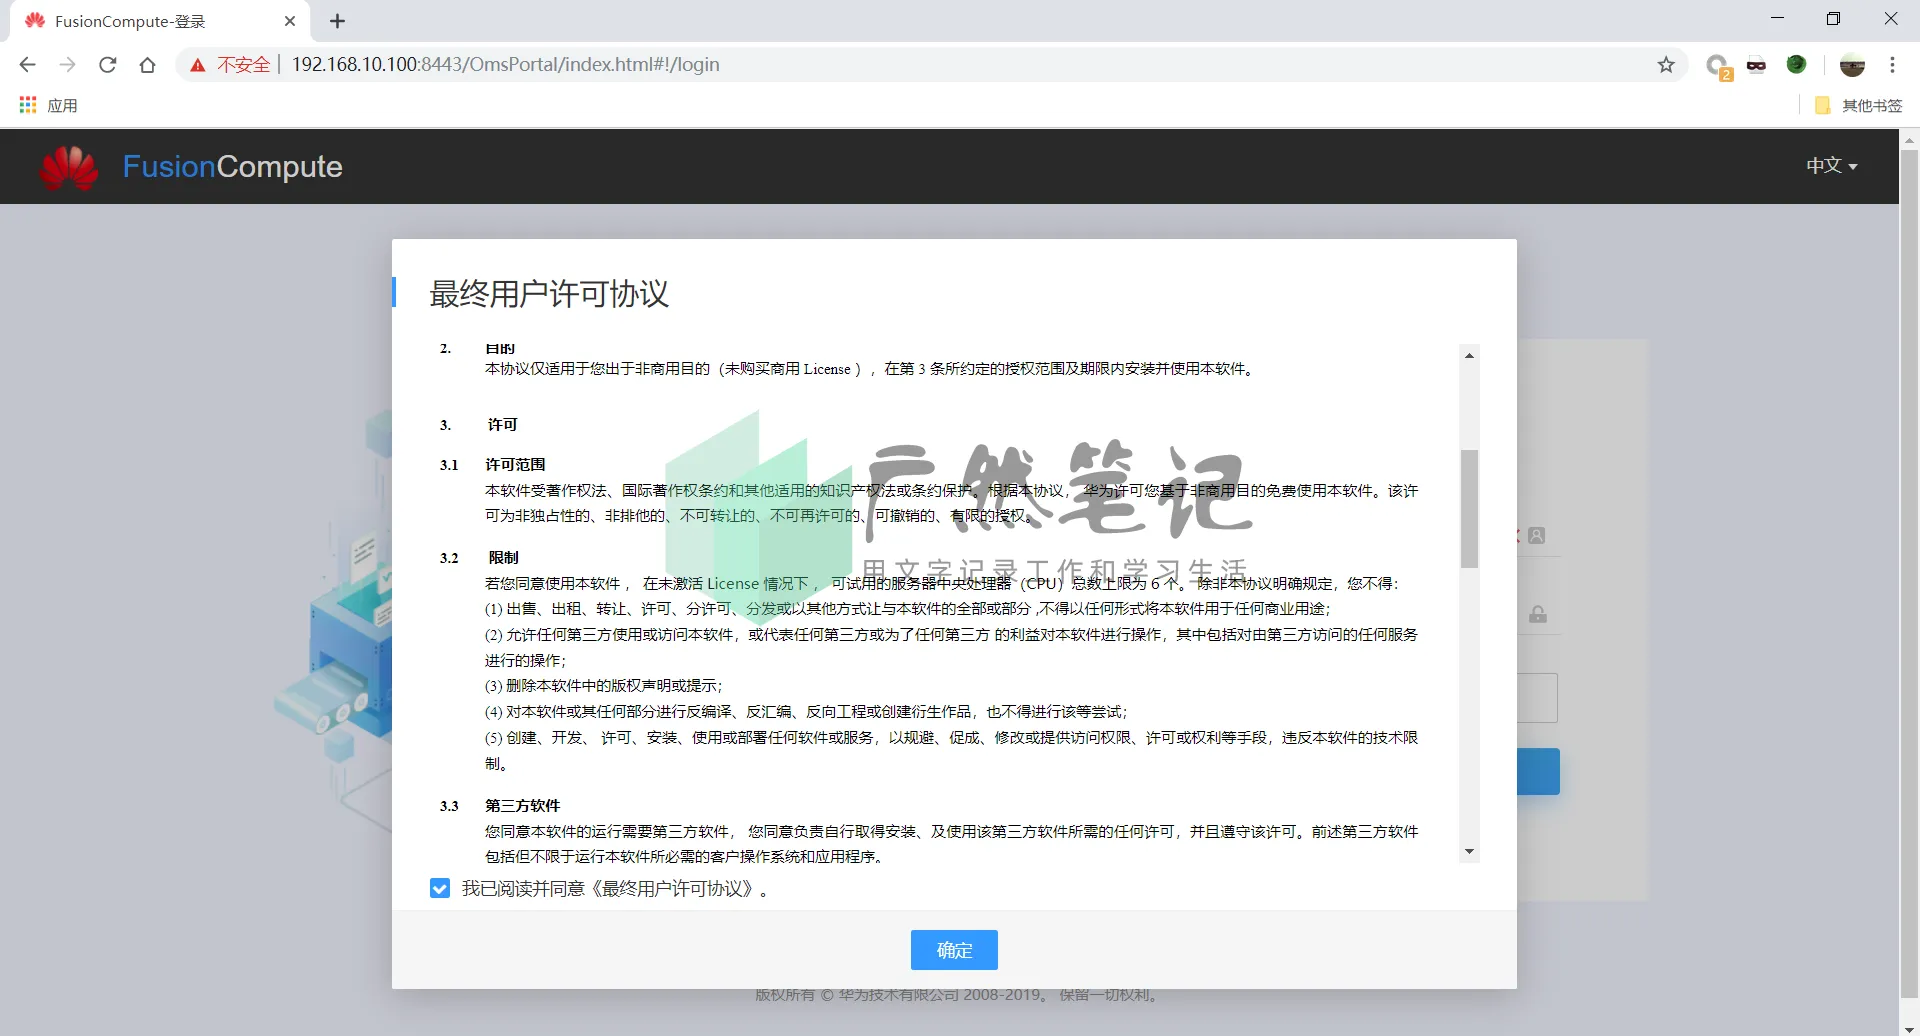View the insecure site warning icon
The image size is (1920, 1036).
coord(198,65)
